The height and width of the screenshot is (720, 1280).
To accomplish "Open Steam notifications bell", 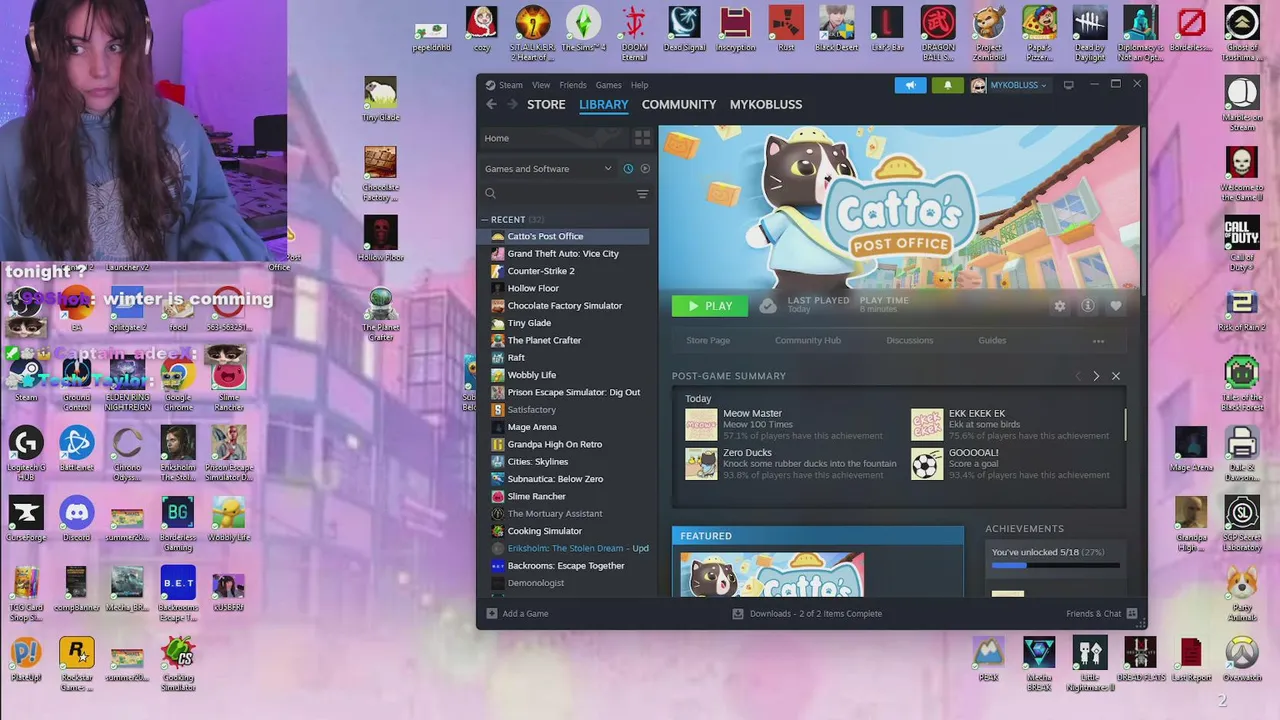I will pyautogui.click(x=948, y=85).
